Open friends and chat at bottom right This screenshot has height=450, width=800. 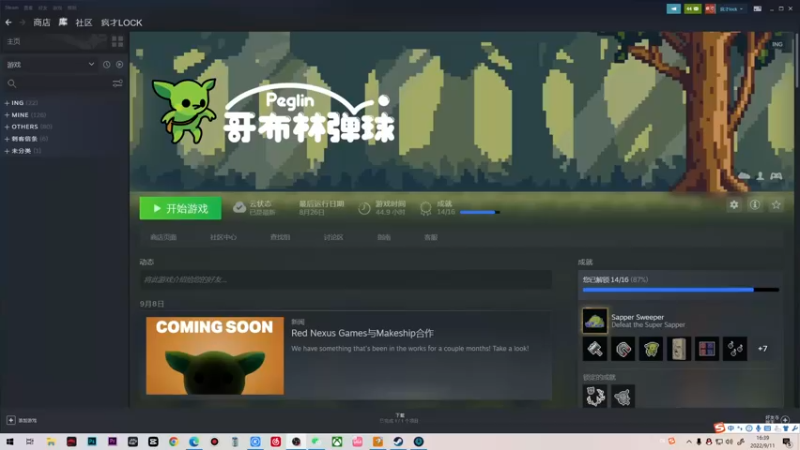[778, 419]
